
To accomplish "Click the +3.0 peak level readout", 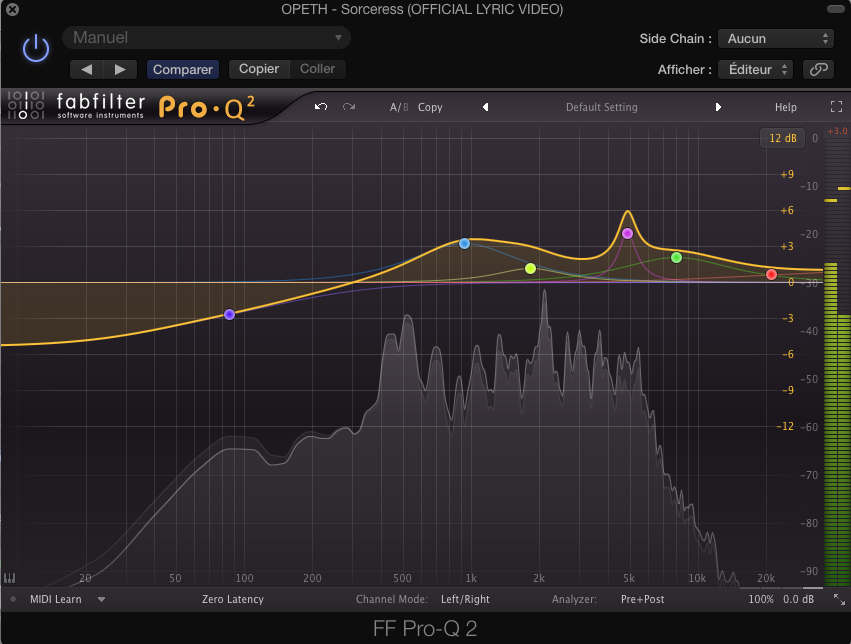I will (x=837, y=131).
